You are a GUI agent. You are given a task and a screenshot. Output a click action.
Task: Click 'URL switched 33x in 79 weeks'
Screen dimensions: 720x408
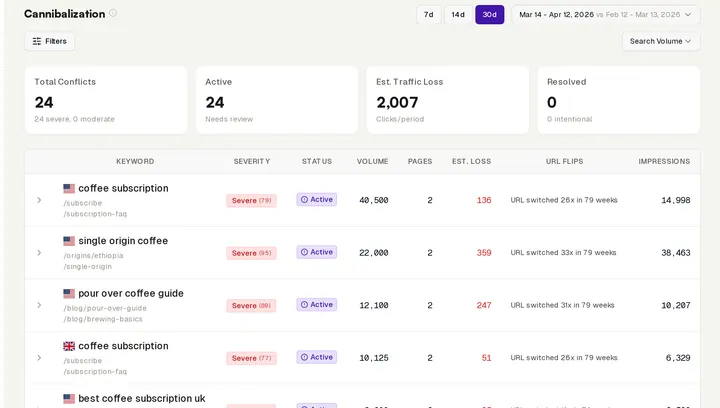tap(563, 252)
